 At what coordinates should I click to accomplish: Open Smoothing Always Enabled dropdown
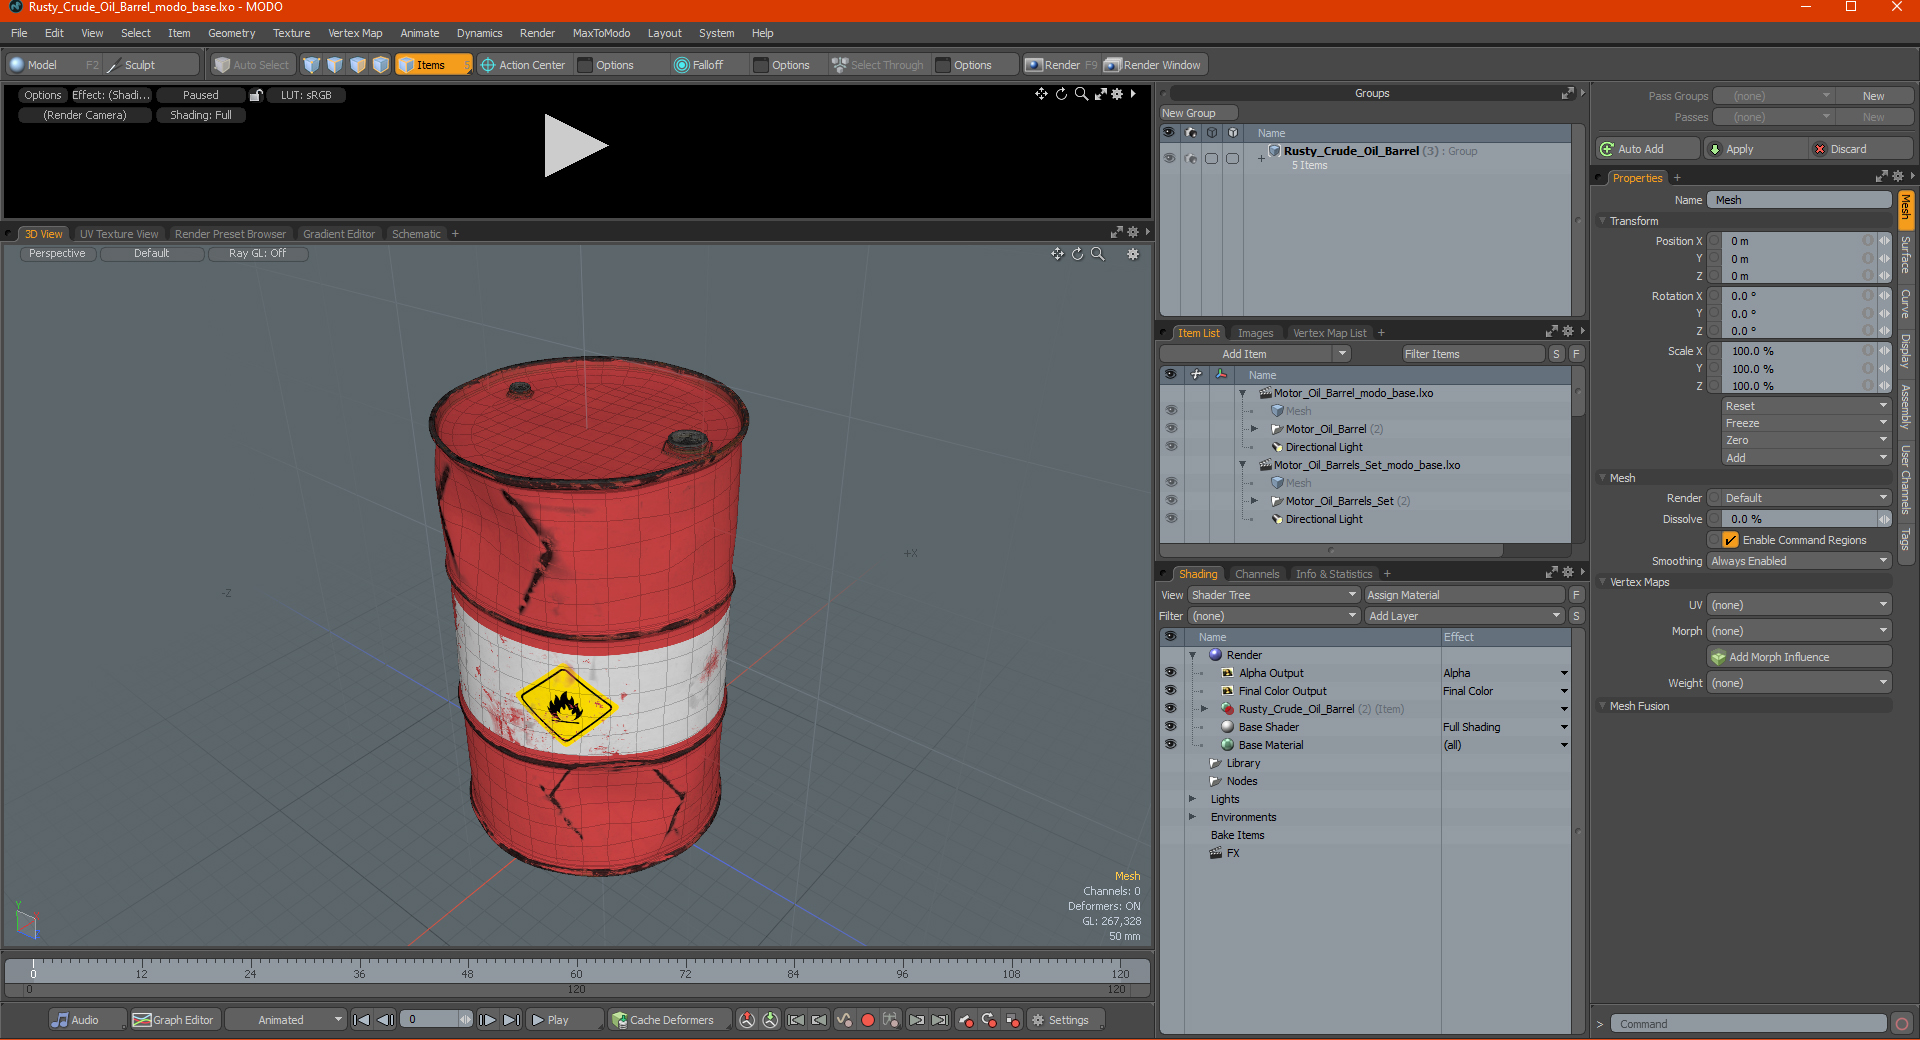tap(1798, 561)
